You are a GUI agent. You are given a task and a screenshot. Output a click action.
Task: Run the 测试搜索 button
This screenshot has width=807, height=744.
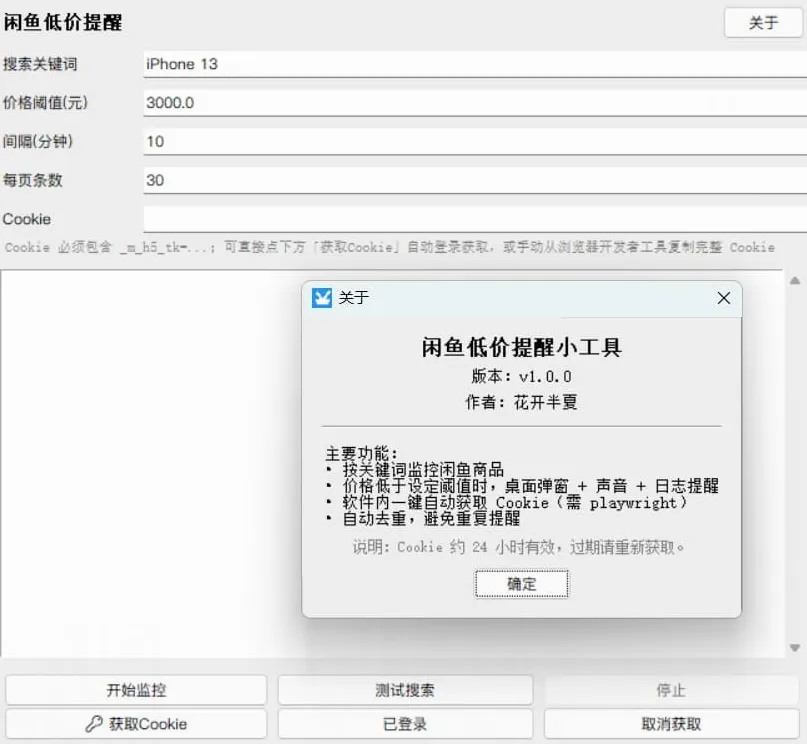(405, 690)
